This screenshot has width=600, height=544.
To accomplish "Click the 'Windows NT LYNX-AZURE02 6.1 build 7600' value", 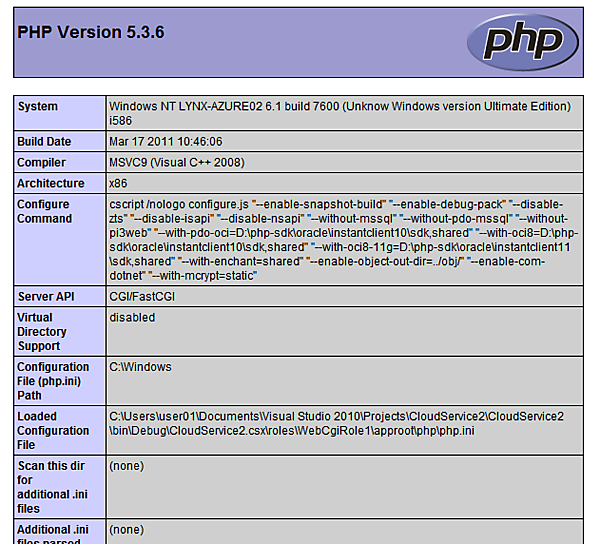I will [340, 113].
